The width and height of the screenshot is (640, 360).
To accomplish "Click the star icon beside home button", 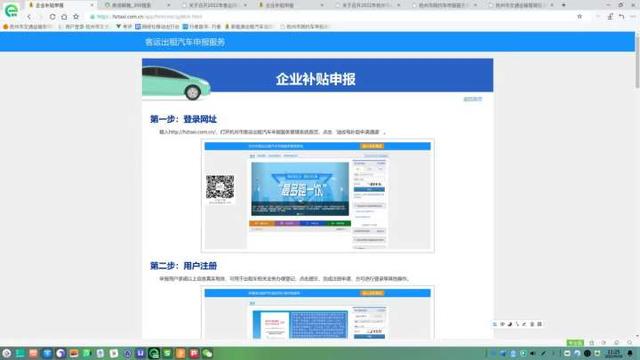I will pyautogui.click(x=76, y=17).
